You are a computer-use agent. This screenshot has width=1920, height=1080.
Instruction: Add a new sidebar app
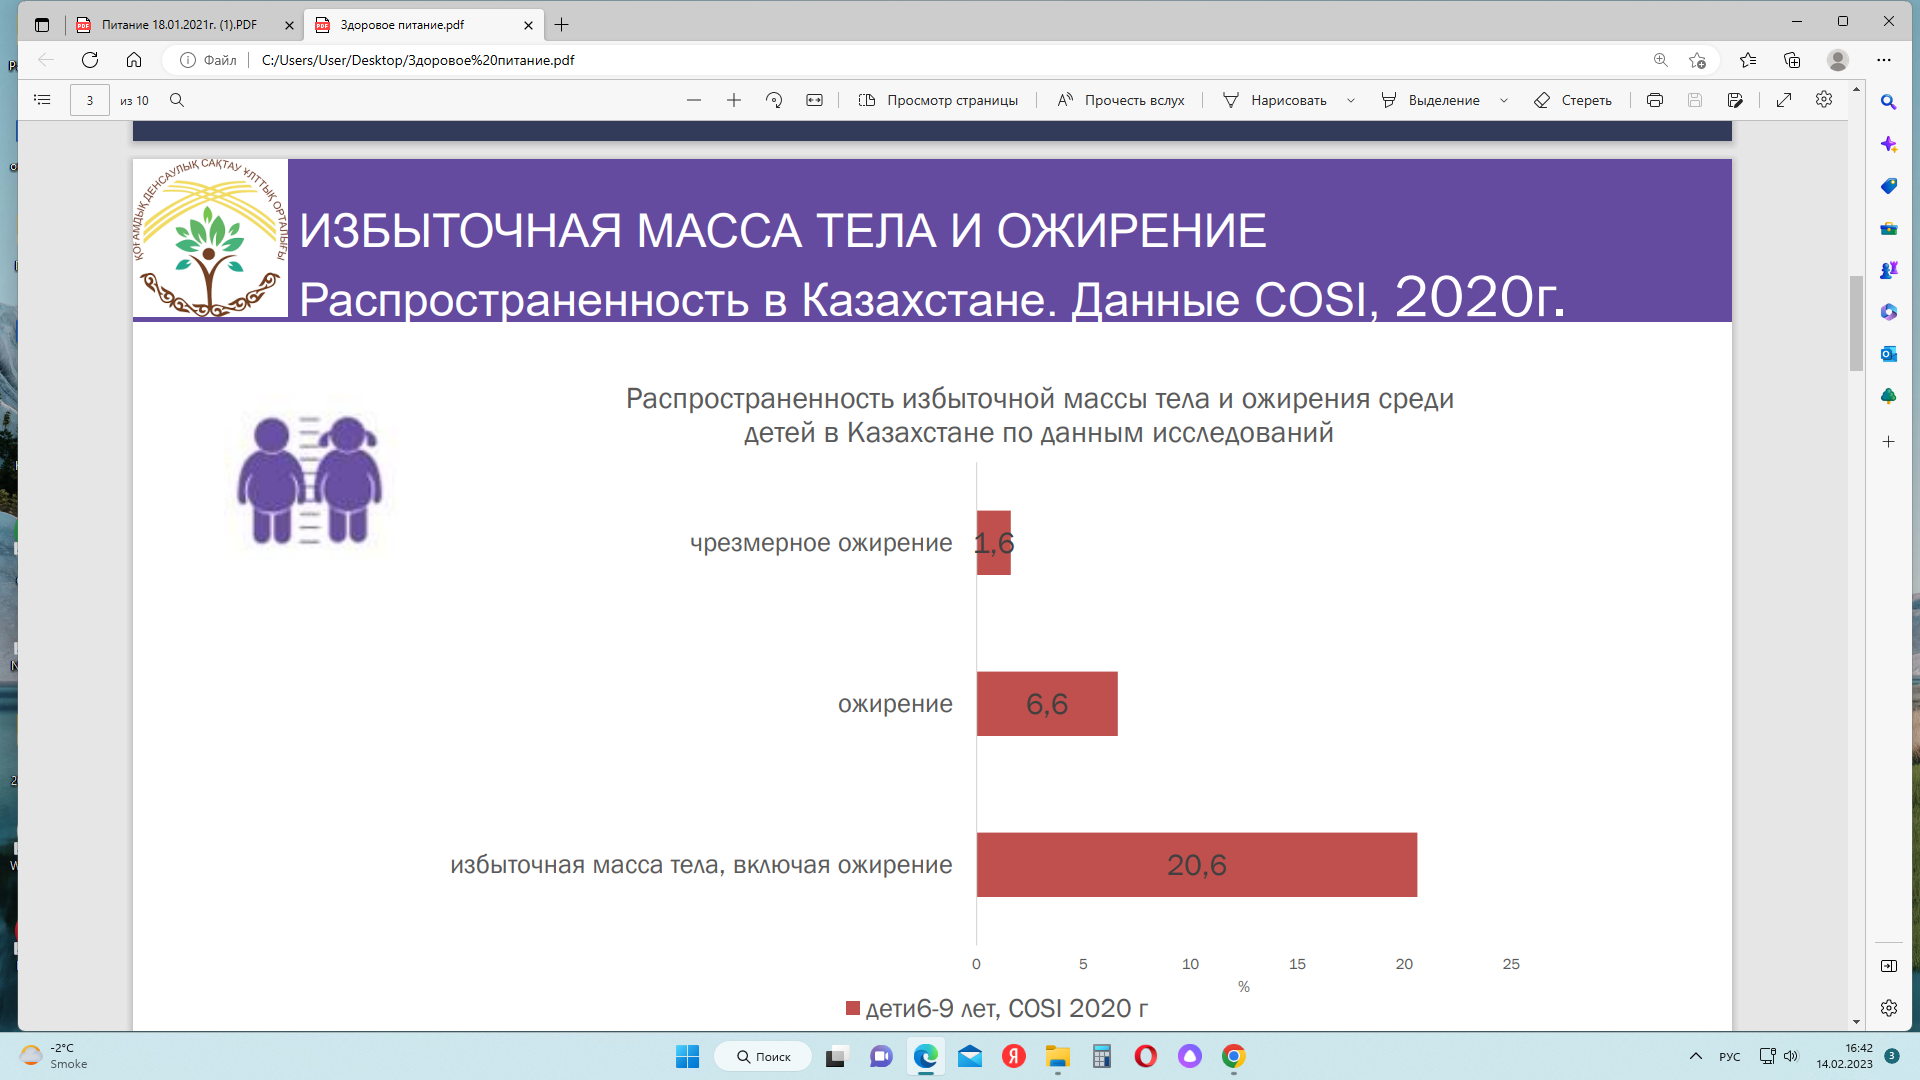click(1889, 441)
